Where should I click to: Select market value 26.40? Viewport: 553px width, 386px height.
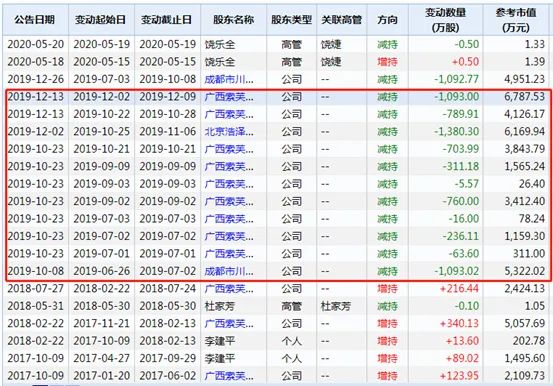(x=532, y=184)
